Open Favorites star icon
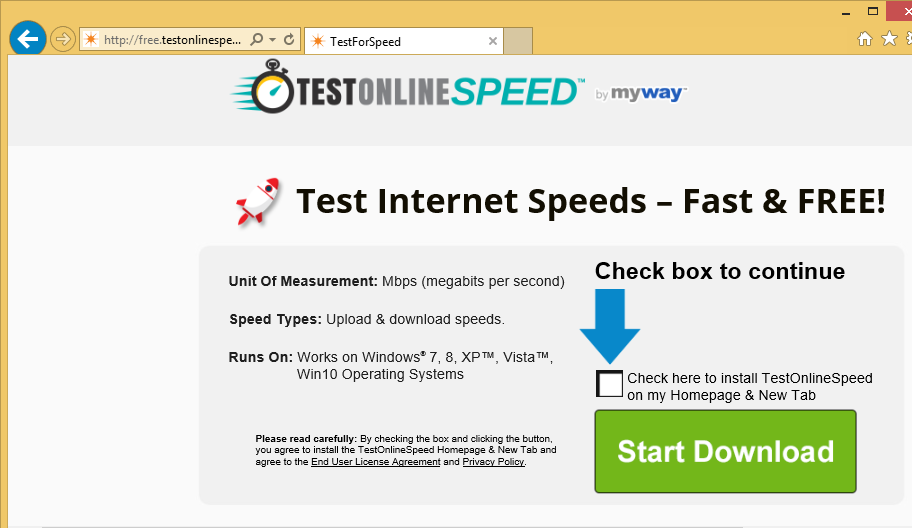 click(x=888, y=39)
